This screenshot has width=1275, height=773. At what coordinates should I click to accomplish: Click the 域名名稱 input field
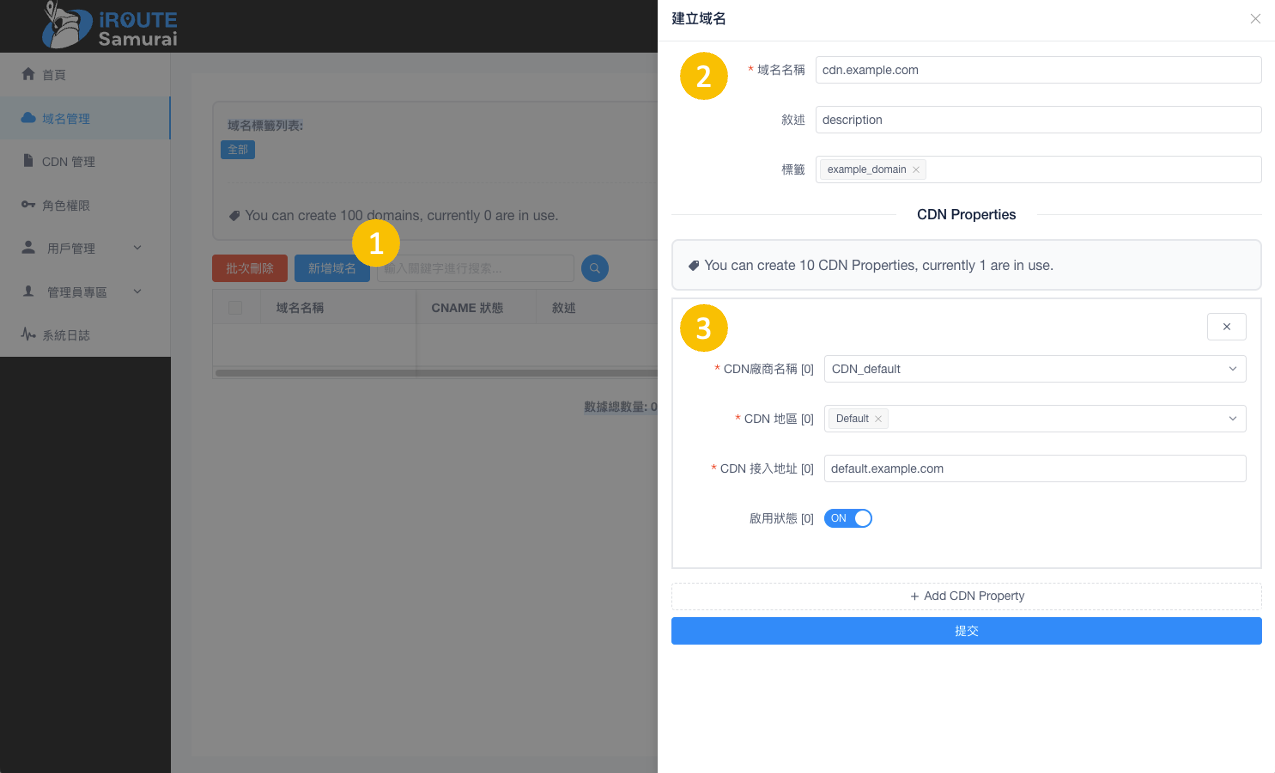(1038, 70)
